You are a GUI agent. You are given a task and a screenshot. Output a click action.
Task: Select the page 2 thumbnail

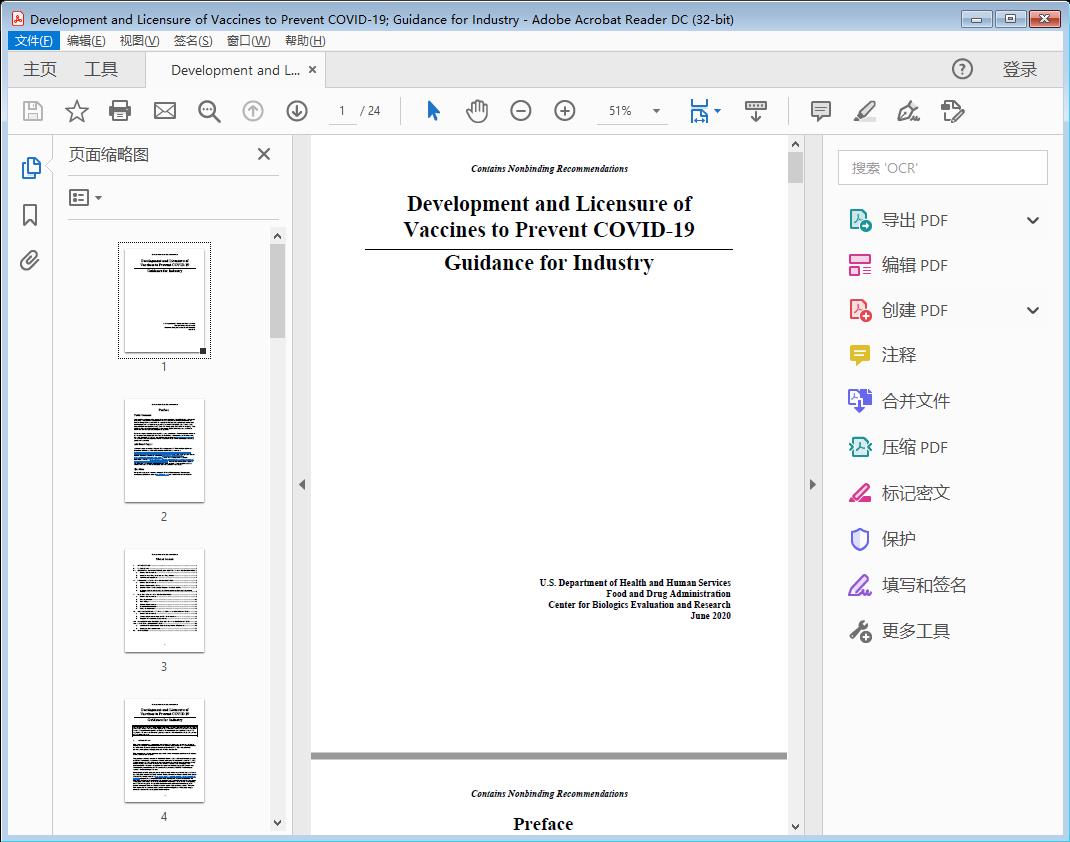pos(164,450)
